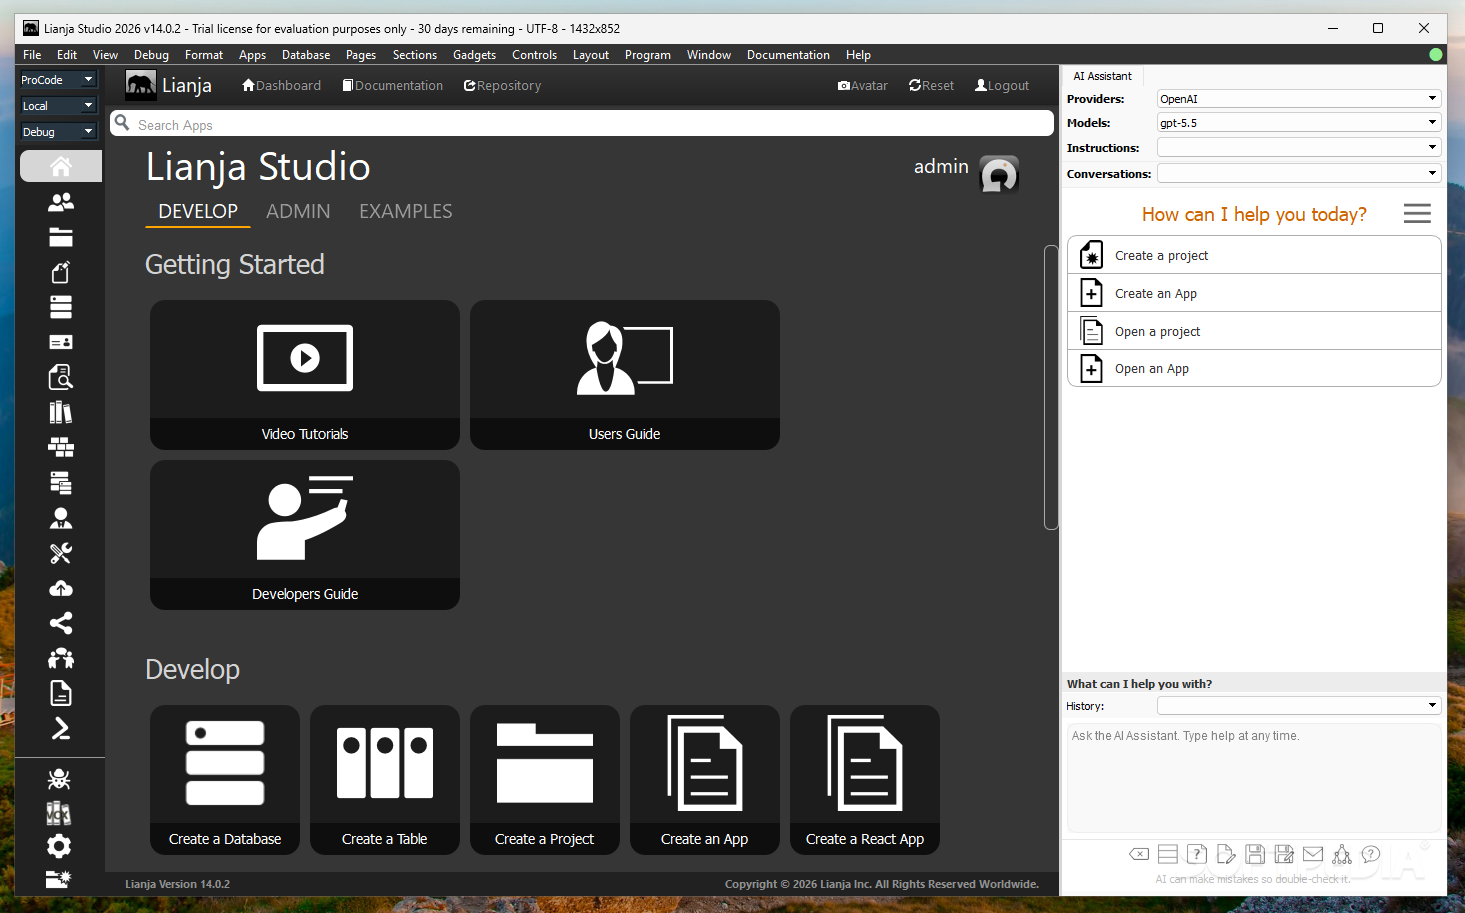Open the Database menu in the menu bar
Screen dimensions: 1465x913
[x=306, y=55]
